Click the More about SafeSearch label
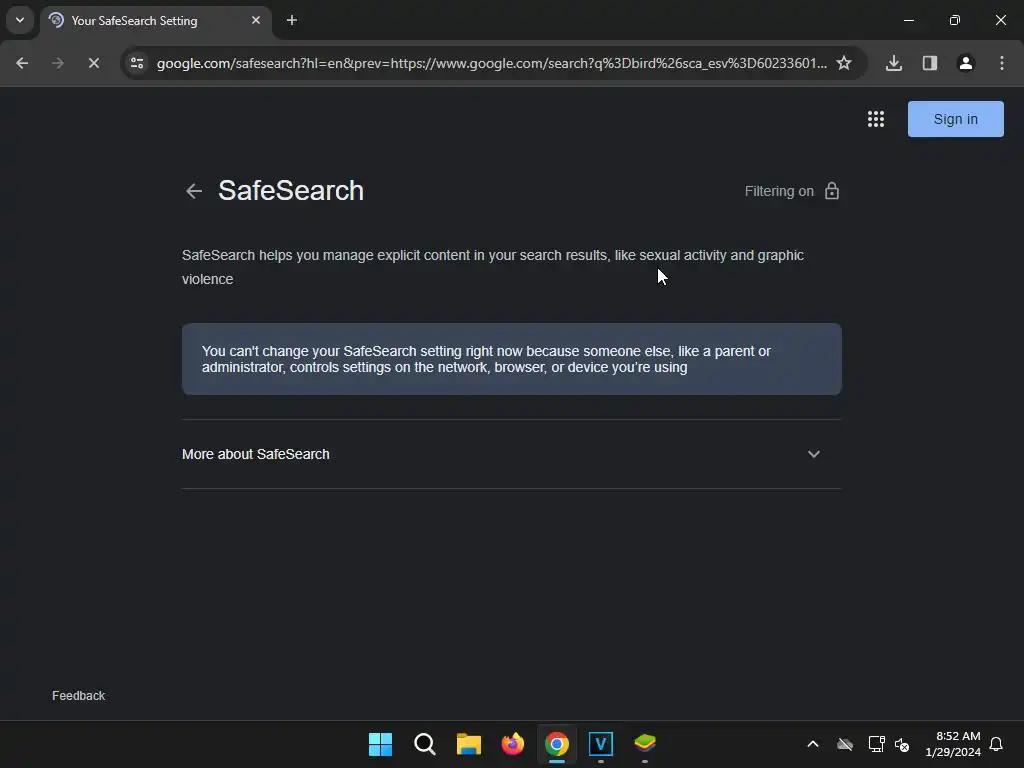 point(255,454)
